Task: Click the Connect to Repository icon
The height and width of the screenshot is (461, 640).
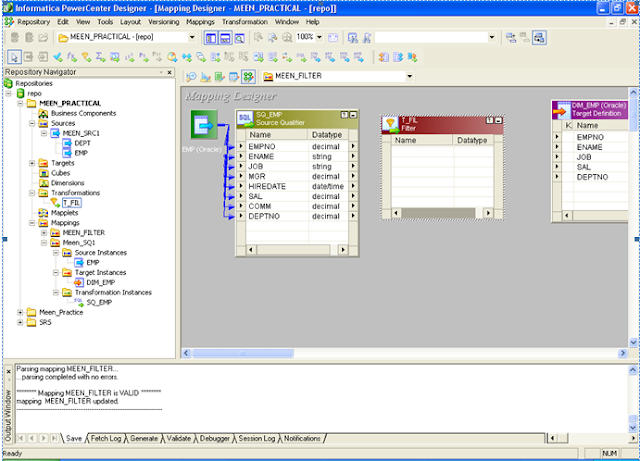Action: [15, 38]
